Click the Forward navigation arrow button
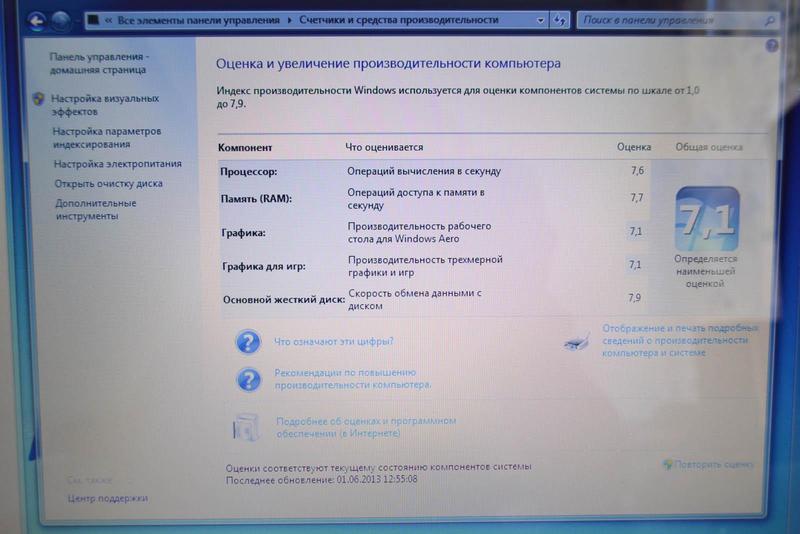The height and width of the screenshot is (534, 800). pos(63,18)
